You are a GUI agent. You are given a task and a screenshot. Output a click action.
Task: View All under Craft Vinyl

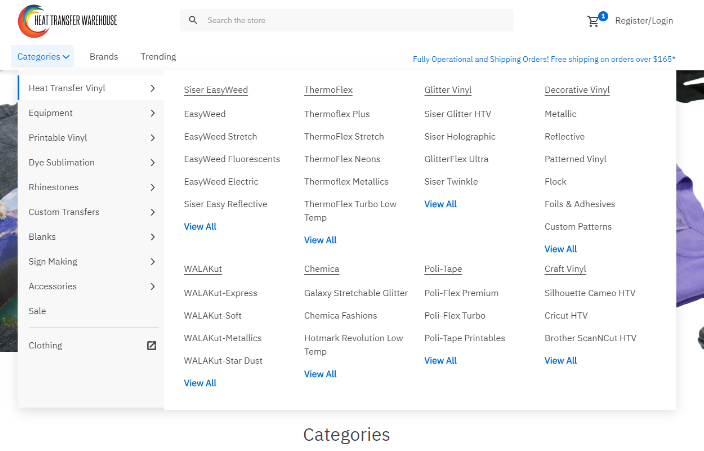point(560,361)
